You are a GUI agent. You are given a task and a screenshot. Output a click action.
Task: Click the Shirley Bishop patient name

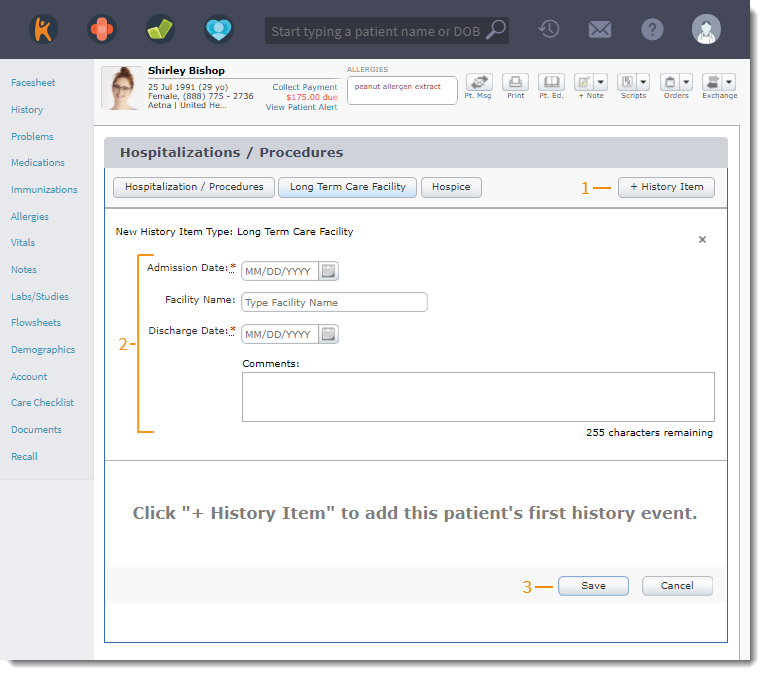[186, 71]
